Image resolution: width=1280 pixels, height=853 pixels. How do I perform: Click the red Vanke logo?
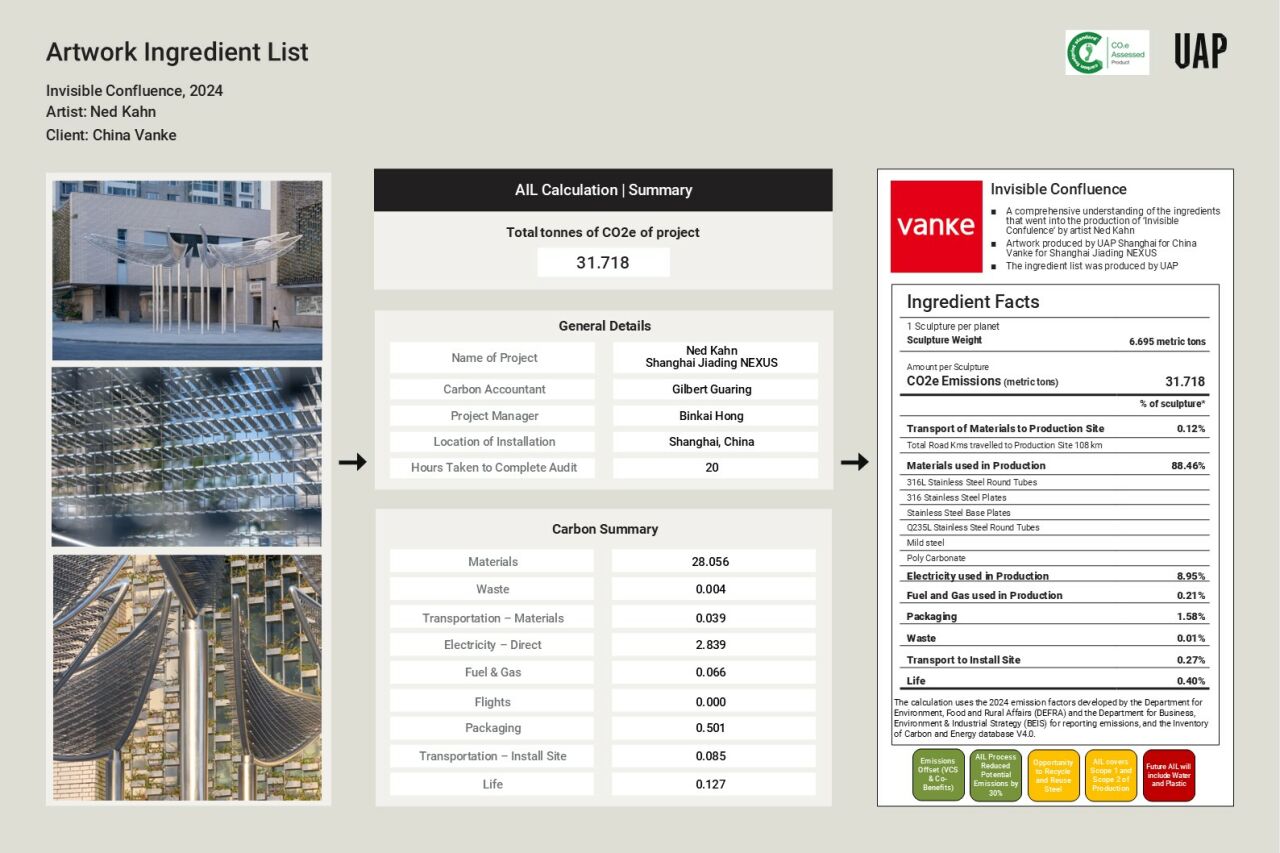tap(936, 226)
